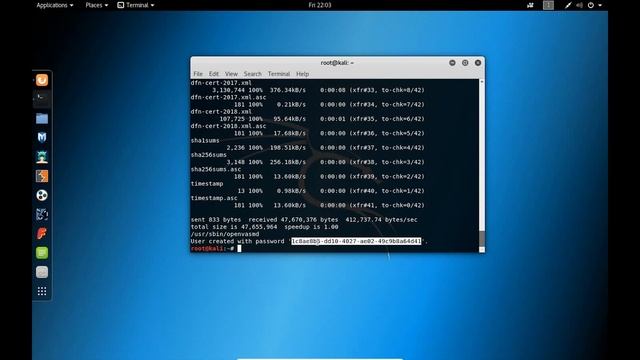Image resolution: width=640 pixels, height=360 pixels.
Task: Open the Firefox browser from the dock
Action: [42, 80]
